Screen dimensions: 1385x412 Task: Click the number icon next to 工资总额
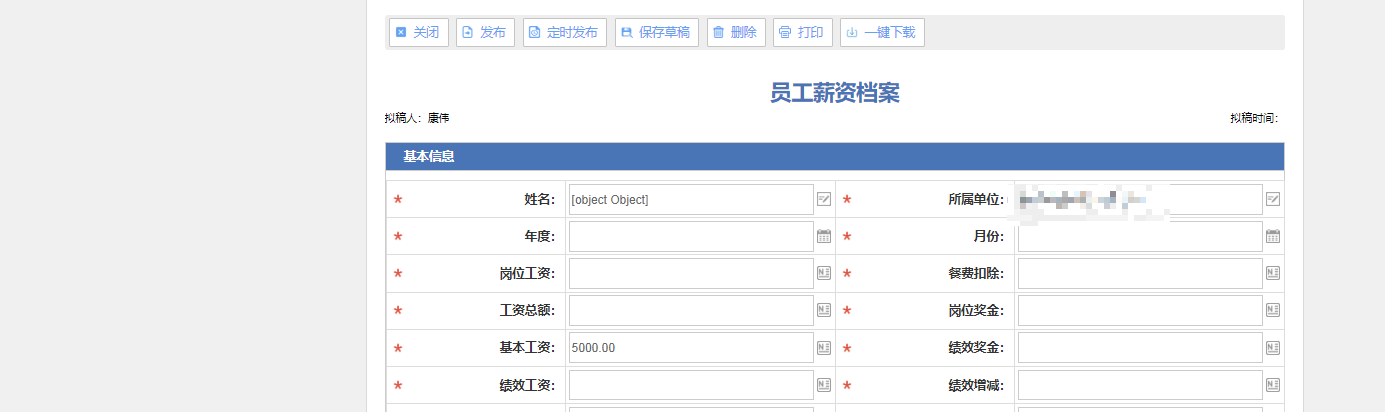824,310
